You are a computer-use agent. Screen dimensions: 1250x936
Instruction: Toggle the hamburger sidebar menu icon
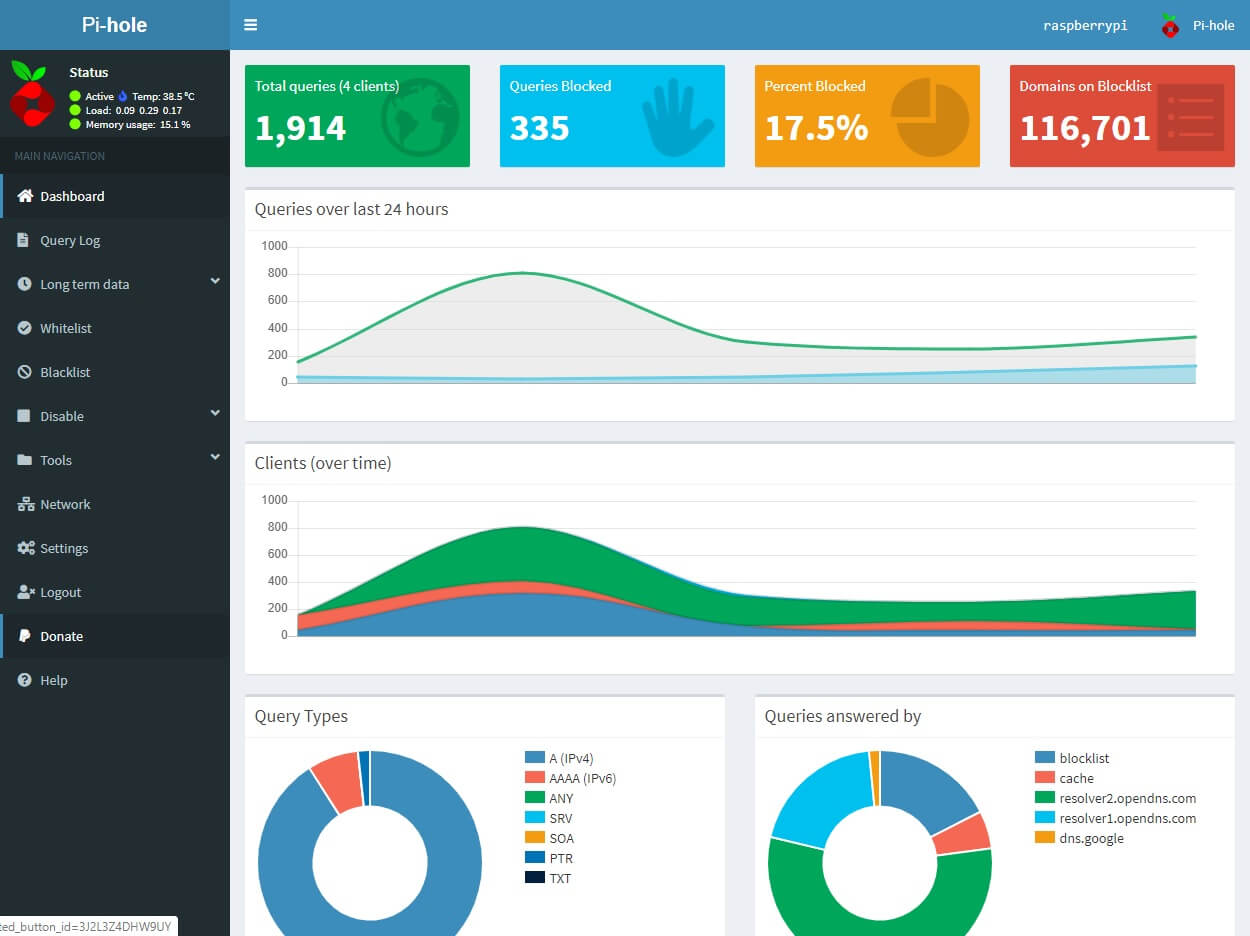click(x=250, y=25)
